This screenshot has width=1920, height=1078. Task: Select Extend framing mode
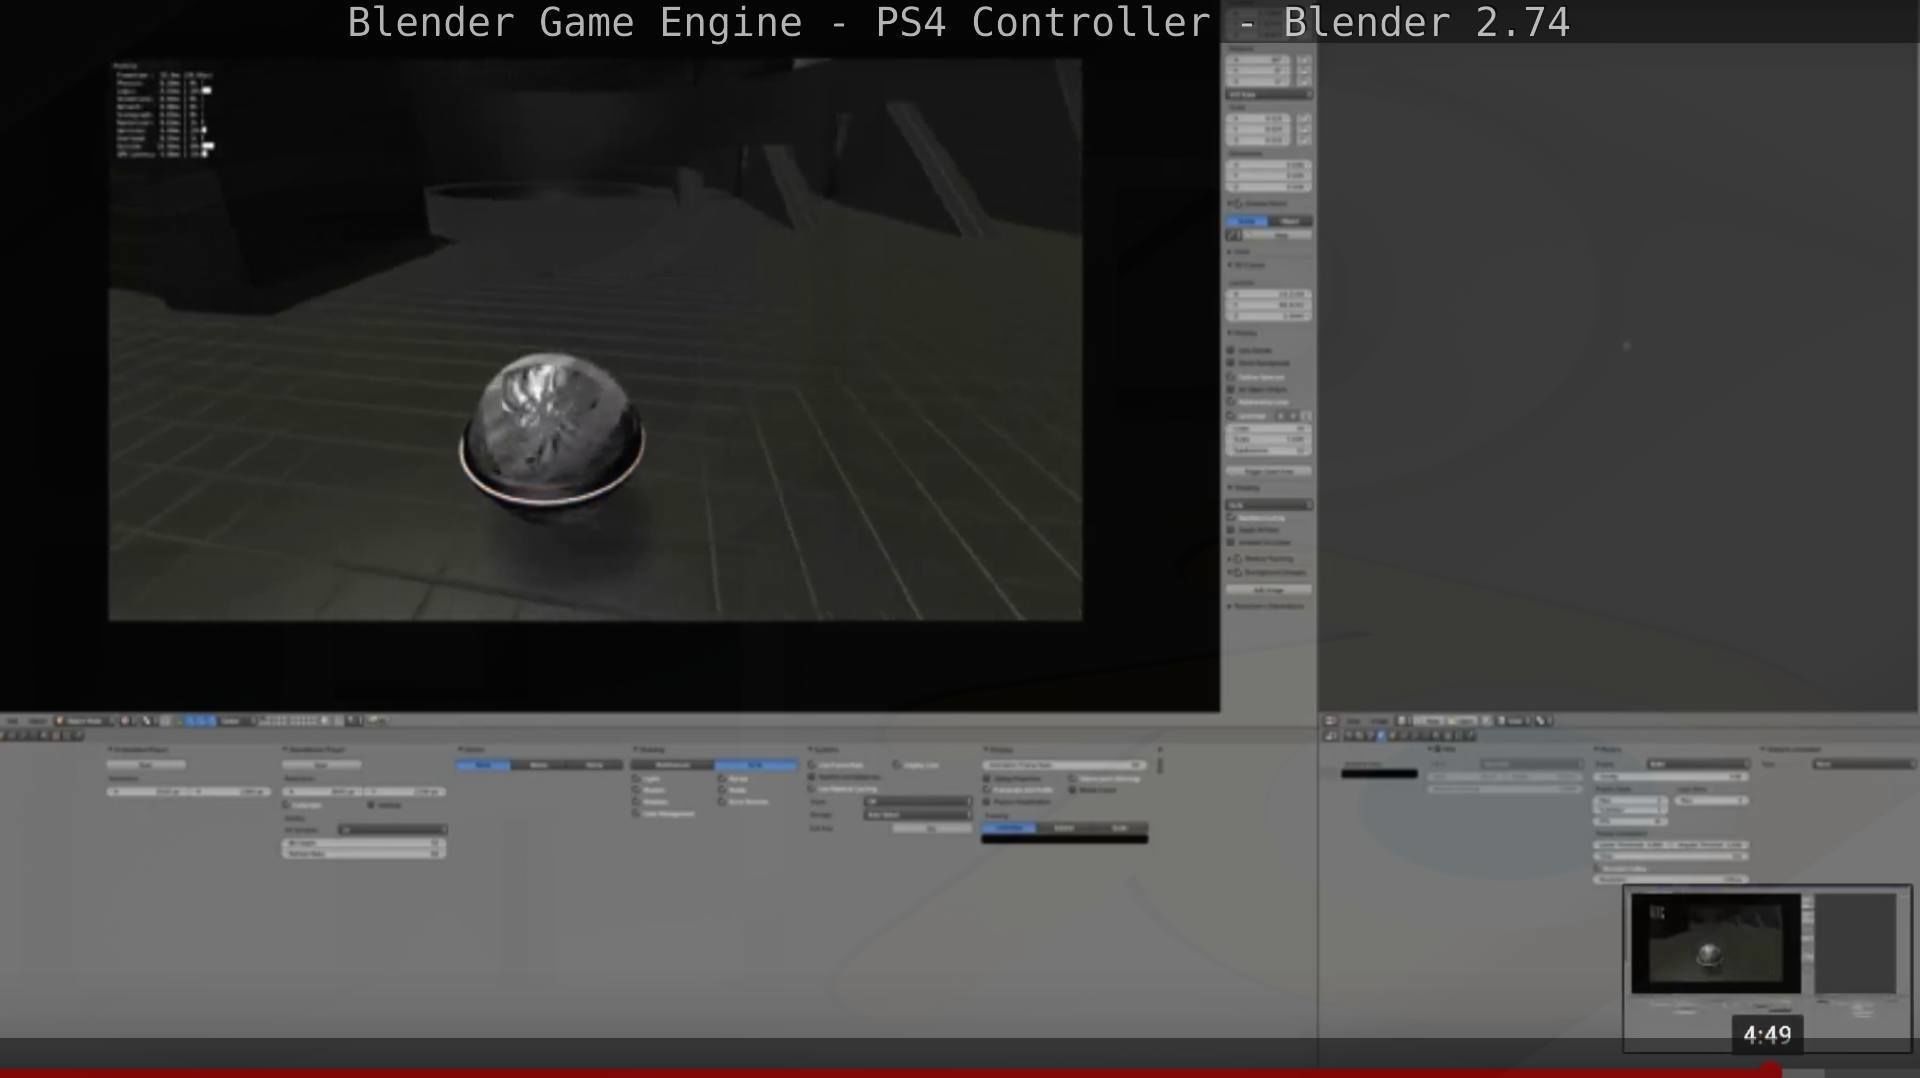(x=1064, y=828)
